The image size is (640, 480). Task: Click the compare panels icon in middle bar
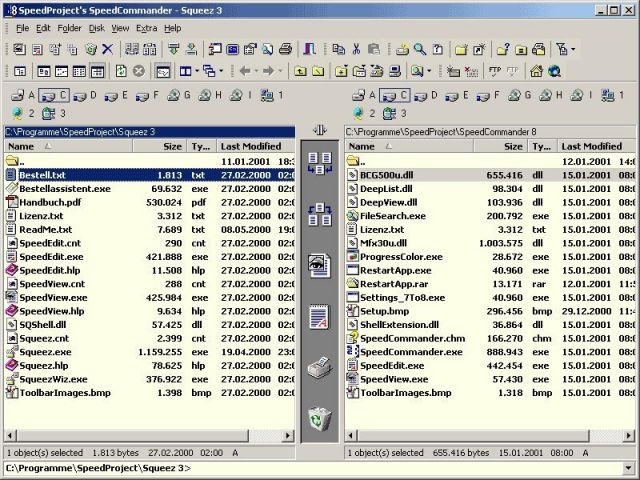[x=320, y=163]
